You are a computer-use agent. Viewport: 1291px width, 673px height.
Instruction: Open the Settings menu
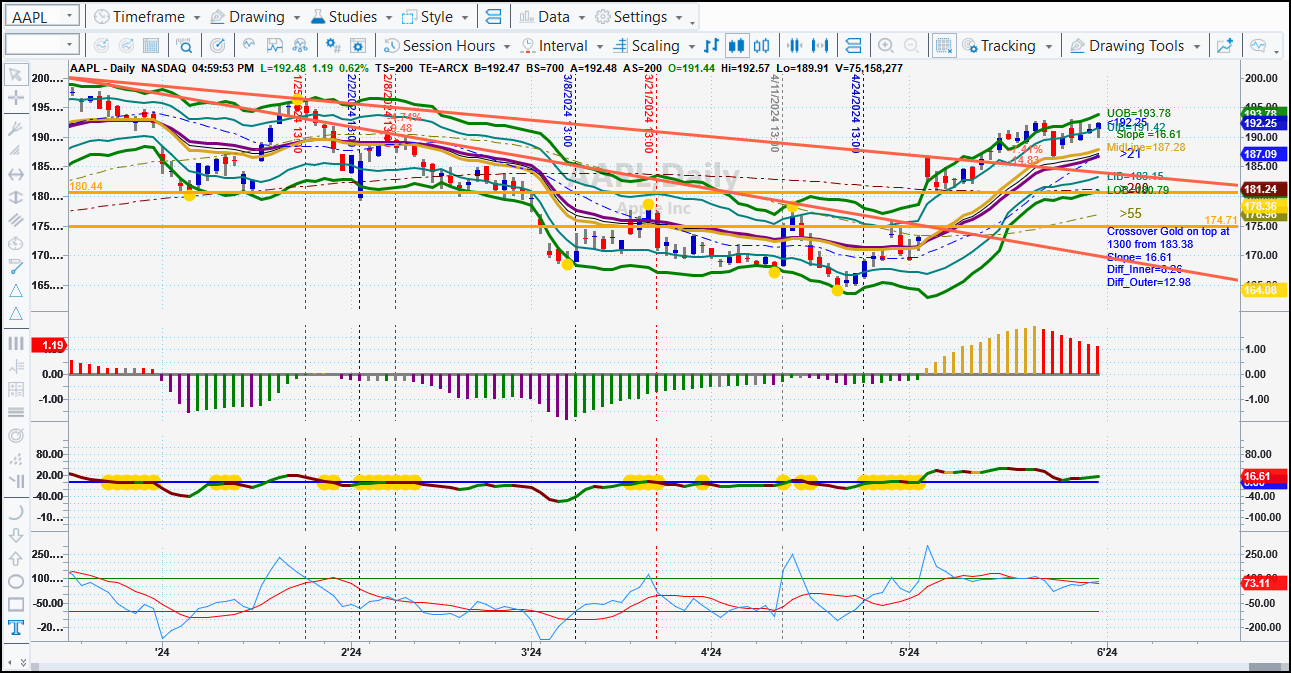pos(639,17)
